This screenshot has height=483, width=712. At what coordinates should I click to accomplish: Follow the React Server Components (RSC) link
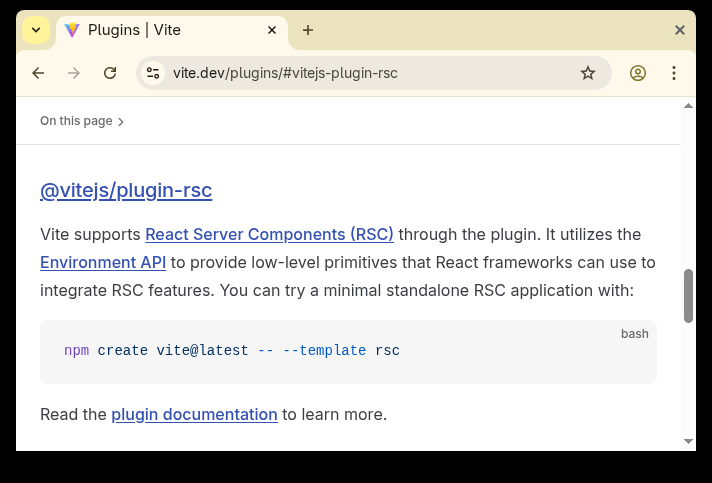[269, 234]
